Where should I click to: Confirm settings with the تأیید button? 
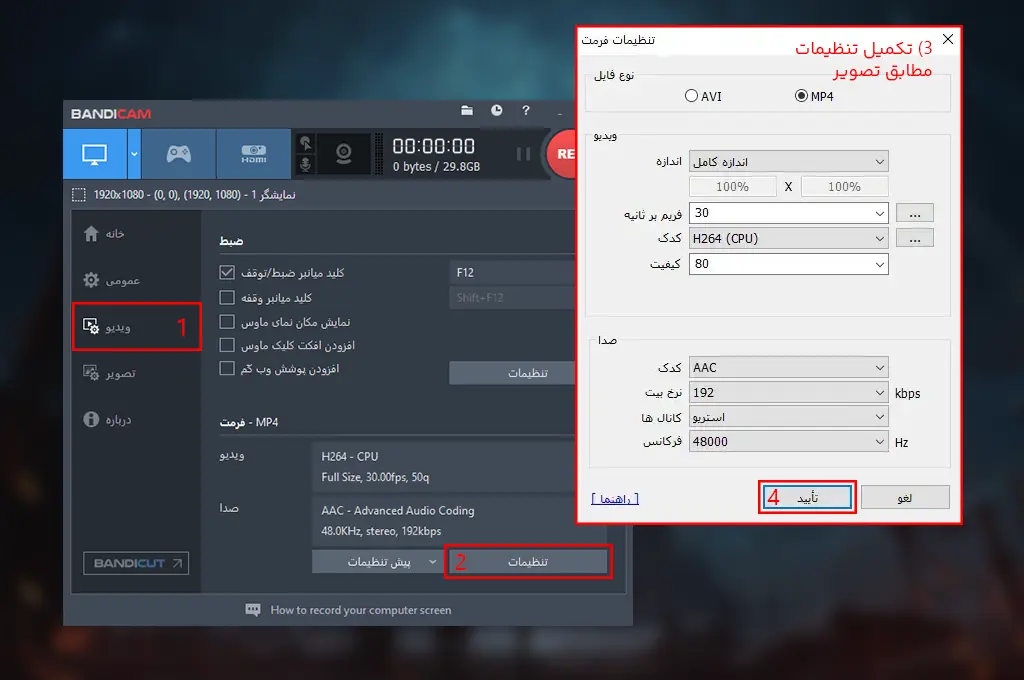click(806, 497)
